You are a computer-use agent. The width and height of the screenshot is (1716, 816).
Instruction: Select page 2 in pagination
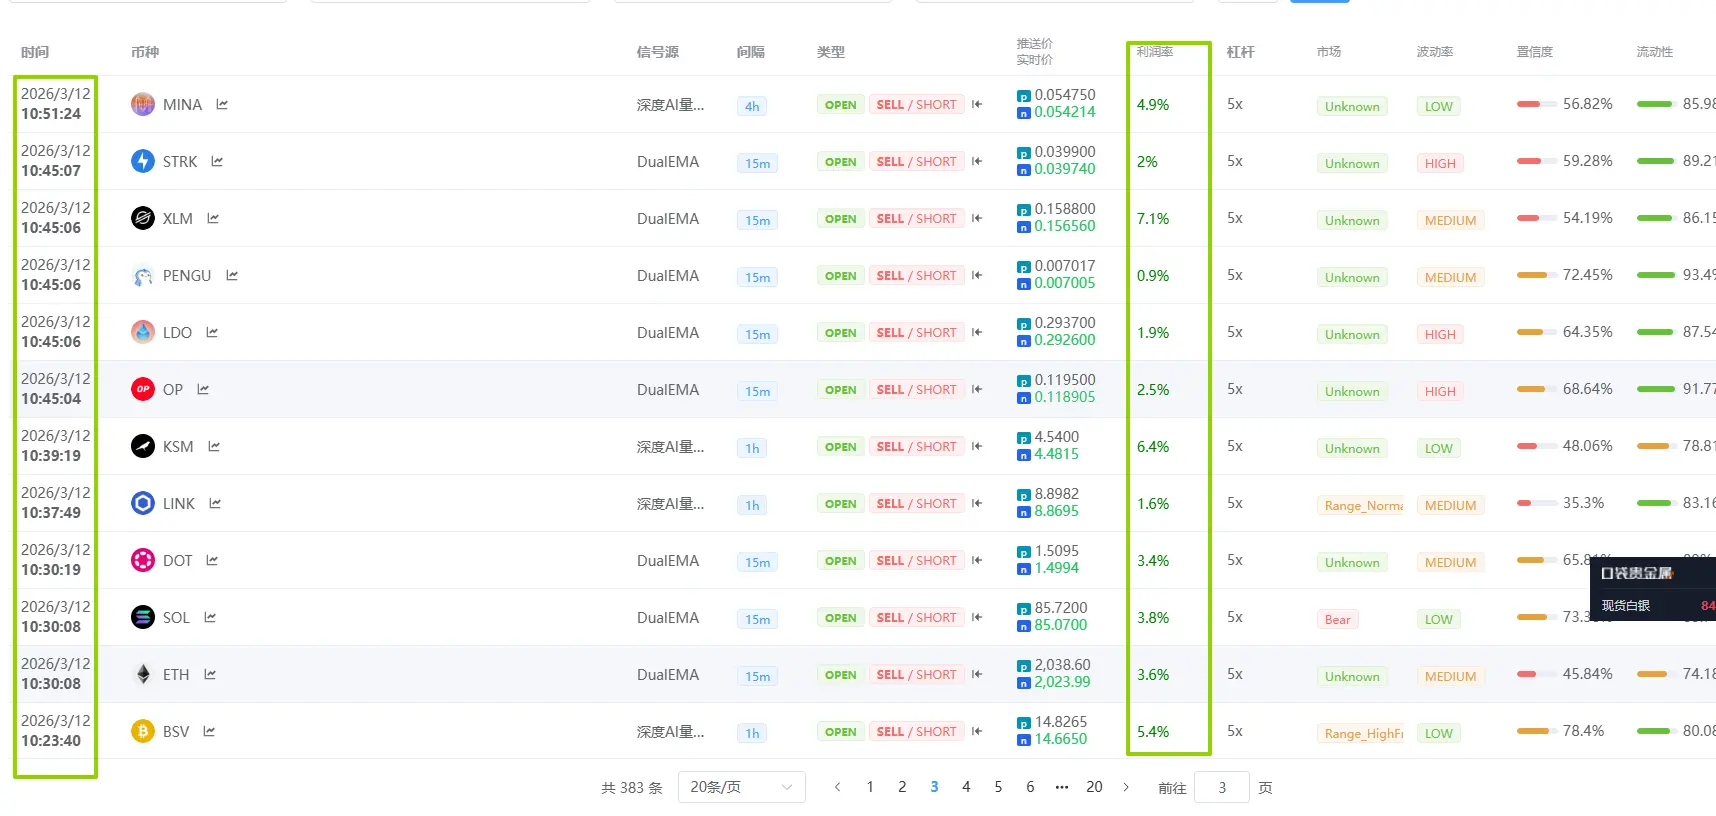[x=902, y=787]
